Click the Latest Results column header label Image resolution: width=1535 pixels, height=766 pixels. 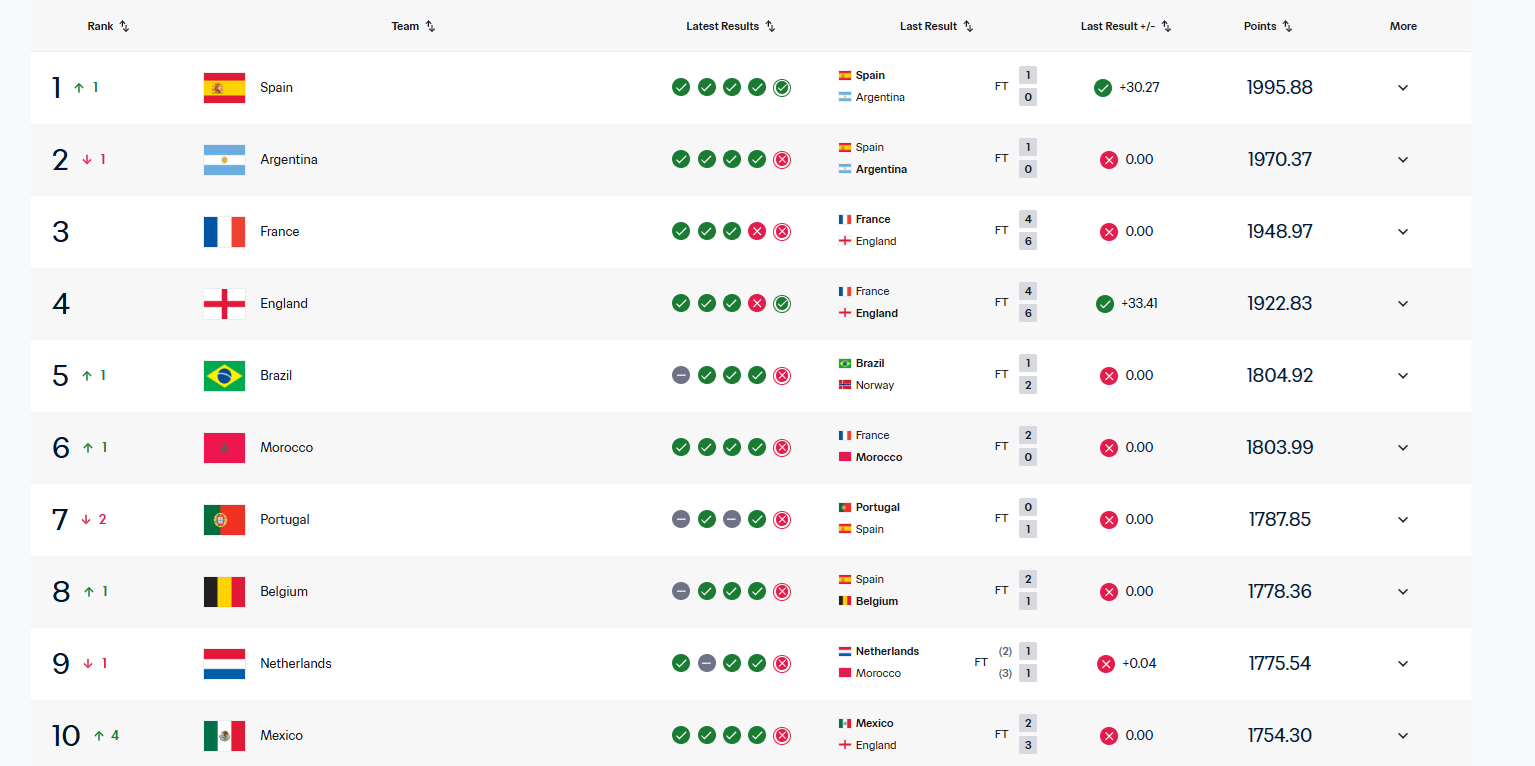click(x=723, y=27)
